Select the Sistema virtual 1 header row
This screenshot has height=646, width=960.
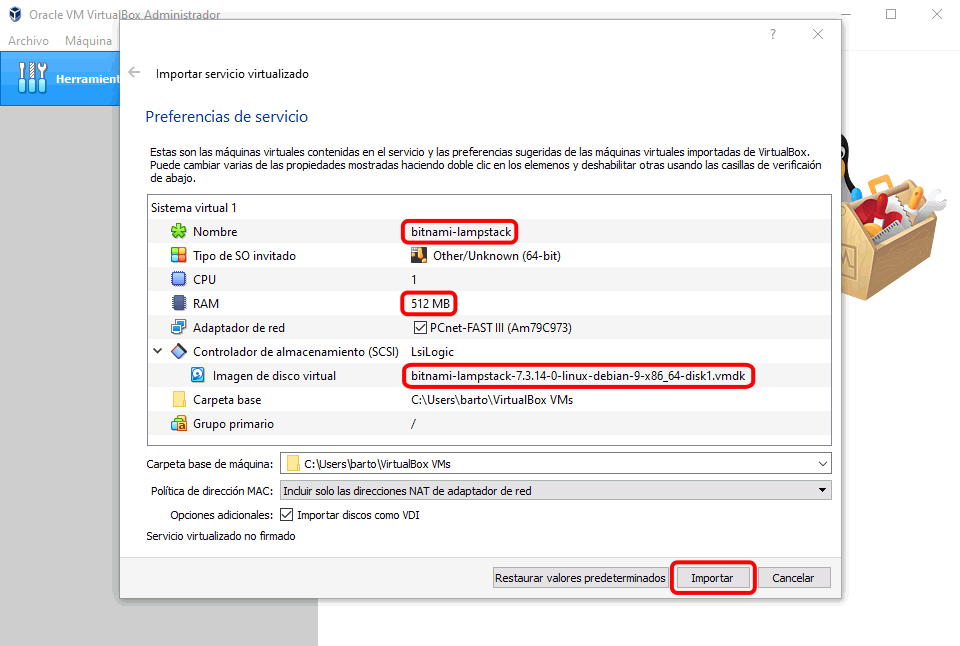489,208
